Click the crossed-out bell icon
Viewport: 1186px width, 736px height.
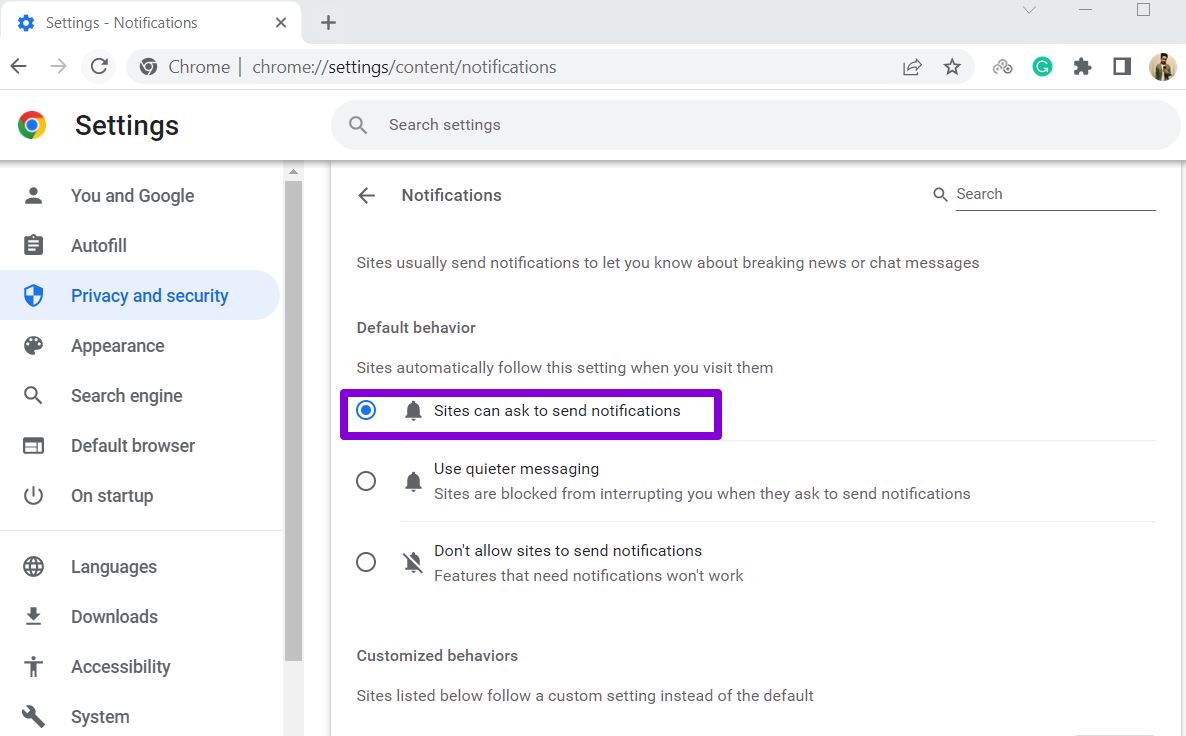pos(413,562)
